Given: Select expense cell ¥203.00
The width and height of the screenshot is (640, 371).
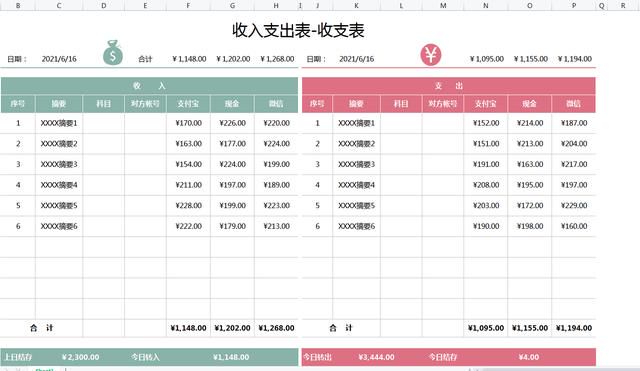Looking at the screenshot, I should [x=486, y=205].
